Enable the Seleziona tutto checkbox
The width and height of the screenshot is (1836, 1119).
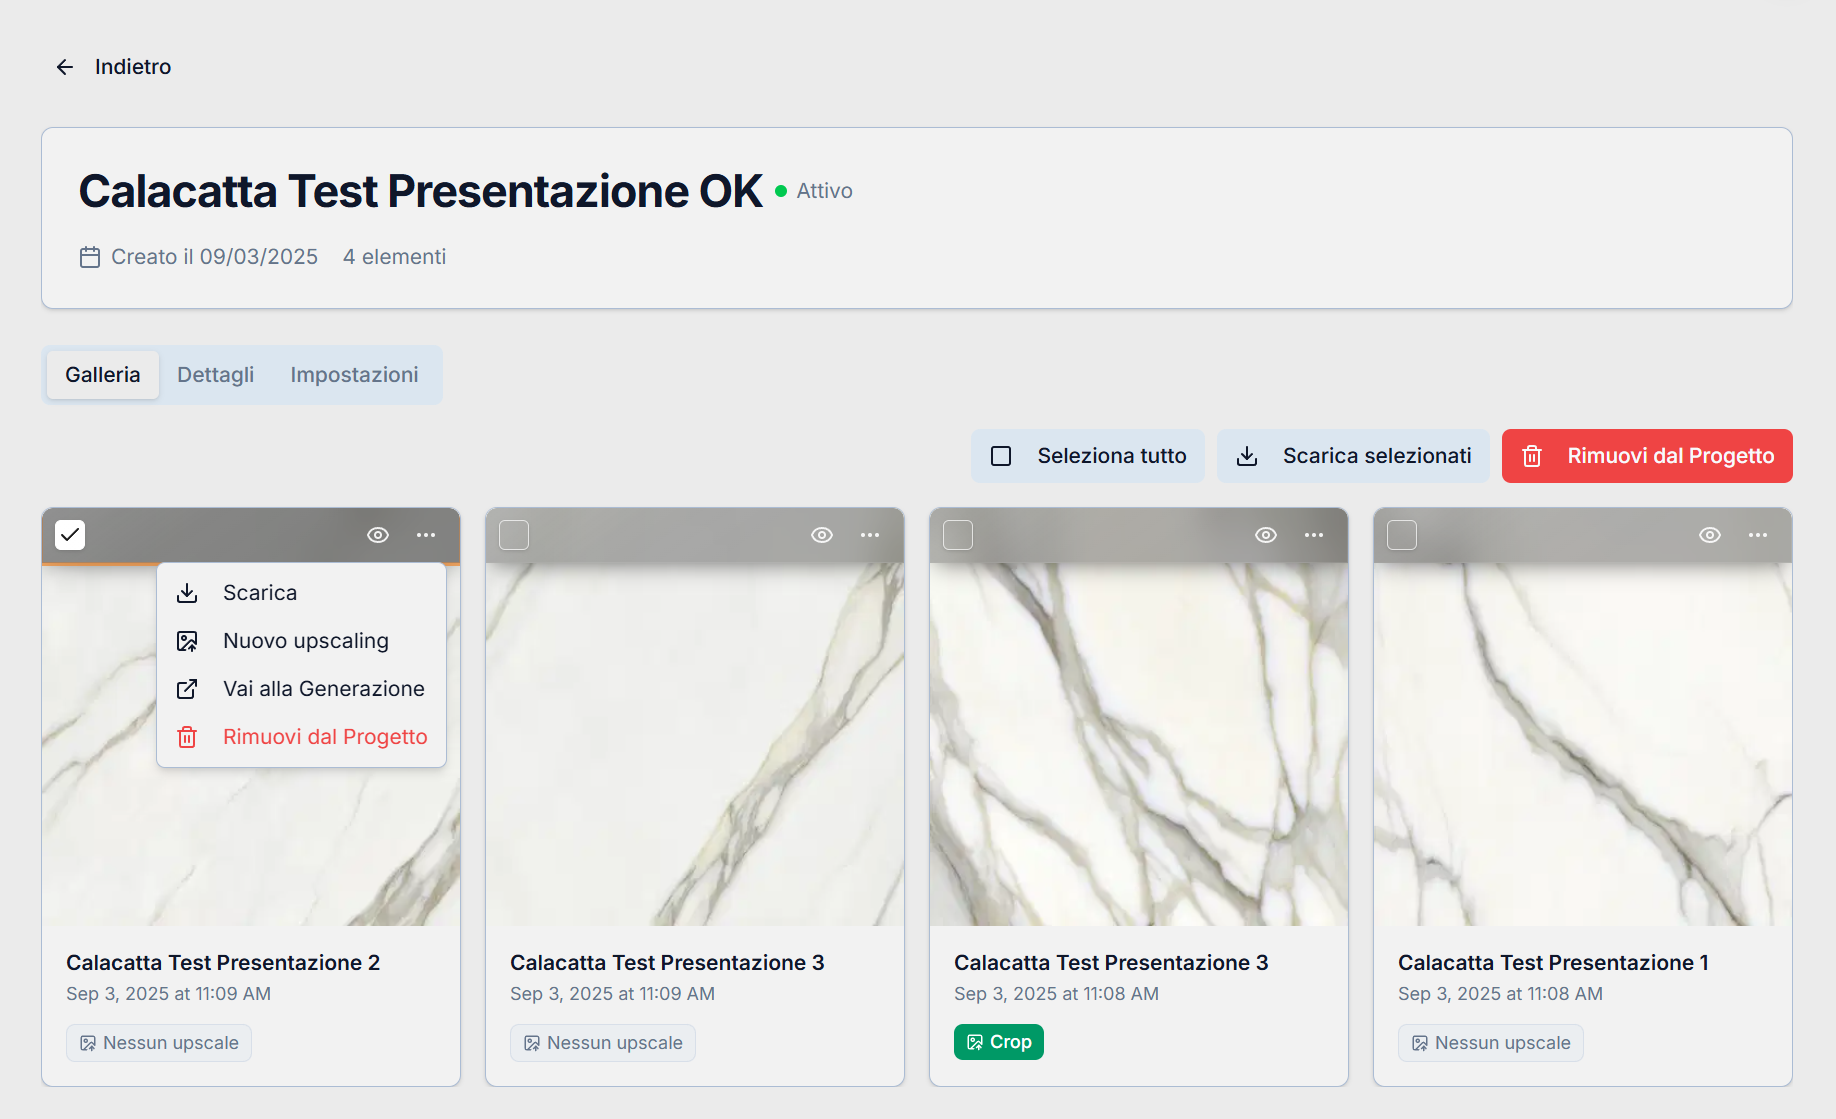(1001, 456)
